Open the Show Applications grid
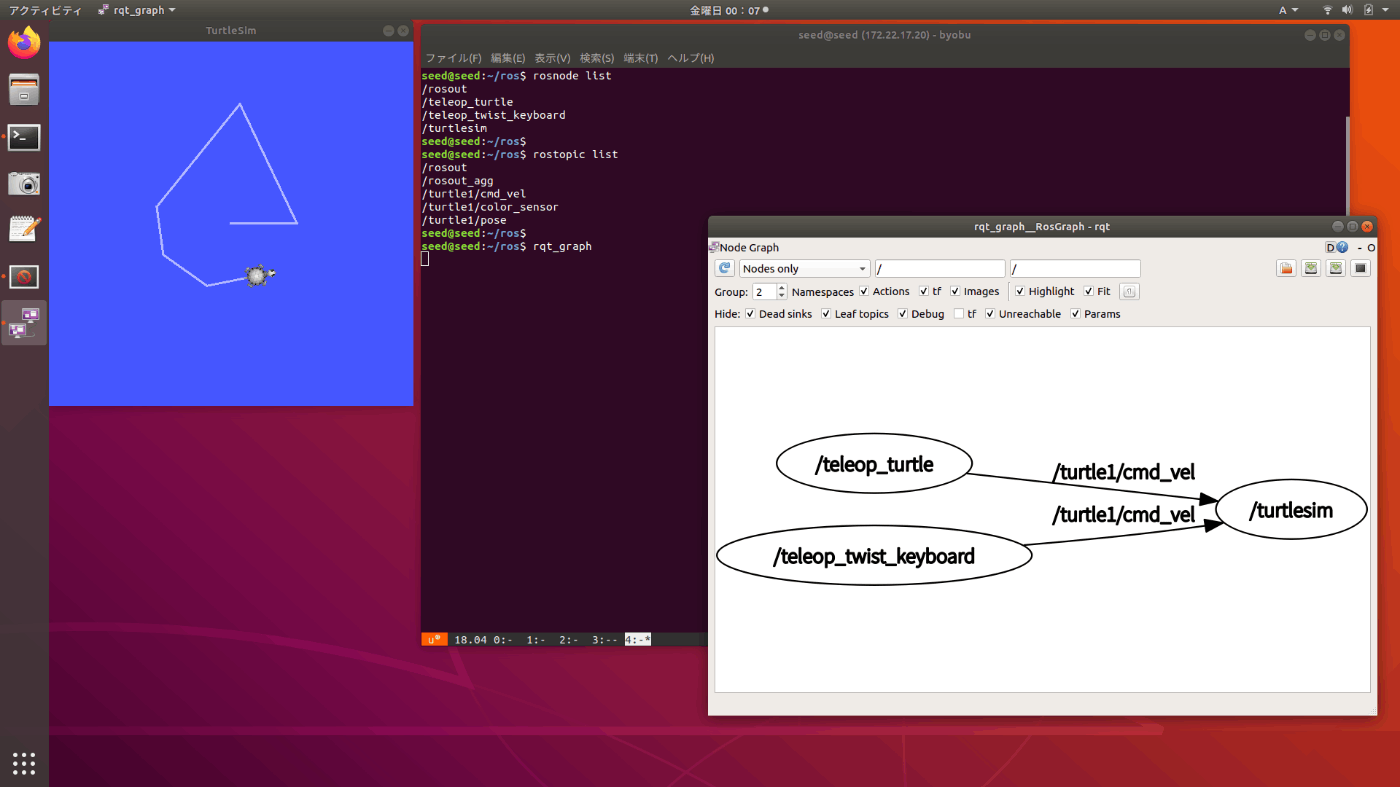The image size is (1400, 787). (x=24, y=763)
